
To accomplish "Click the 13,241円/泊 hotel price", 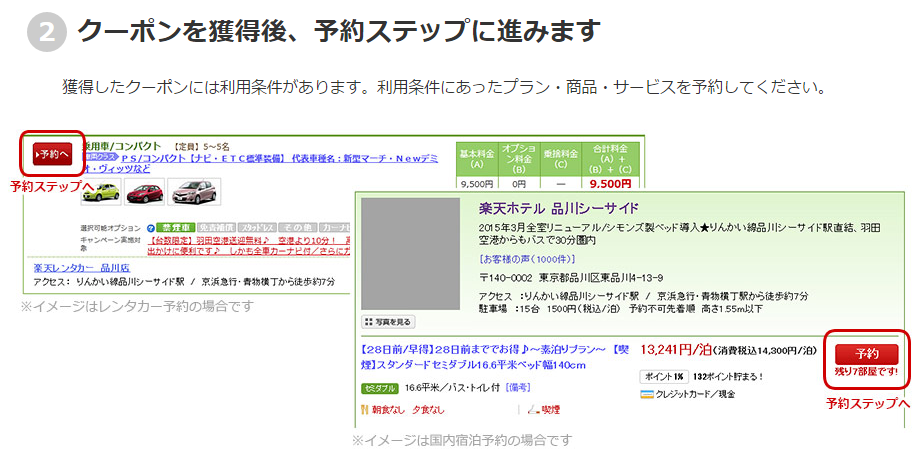I will coord(676,350).
